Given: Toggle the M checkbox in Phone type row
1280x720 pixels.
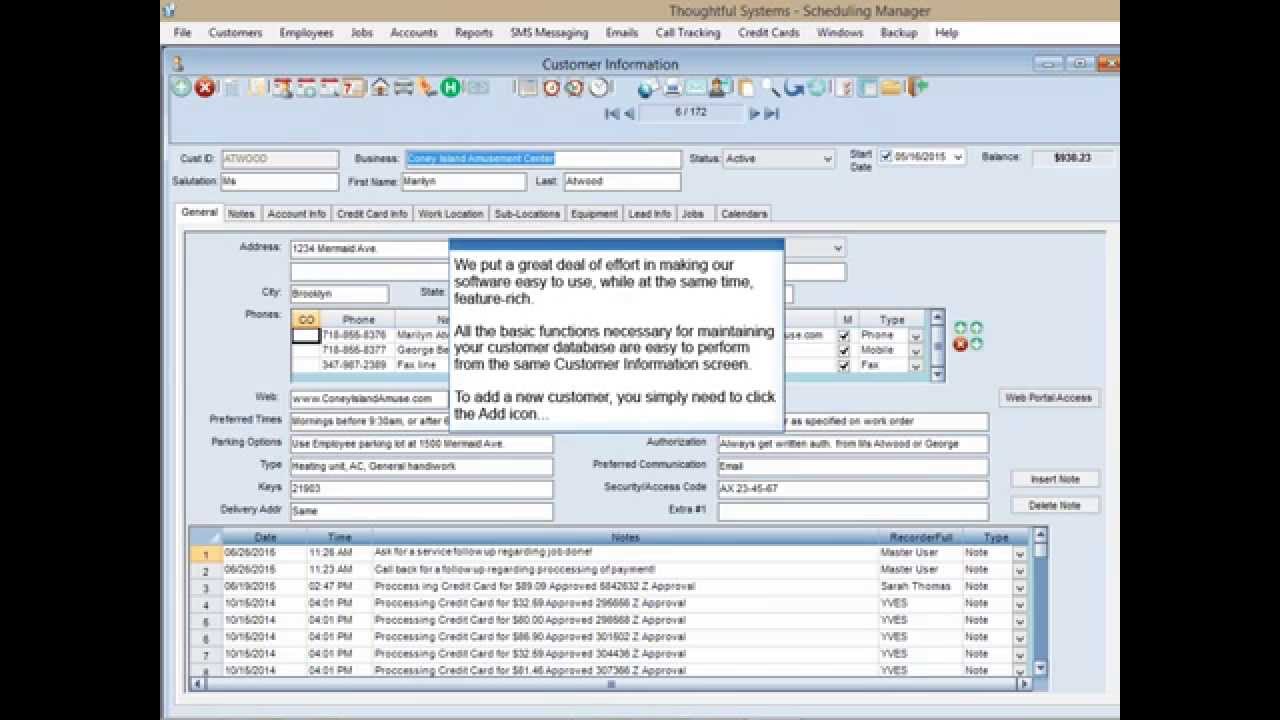Looking at the screenshot, I should 844,335.
